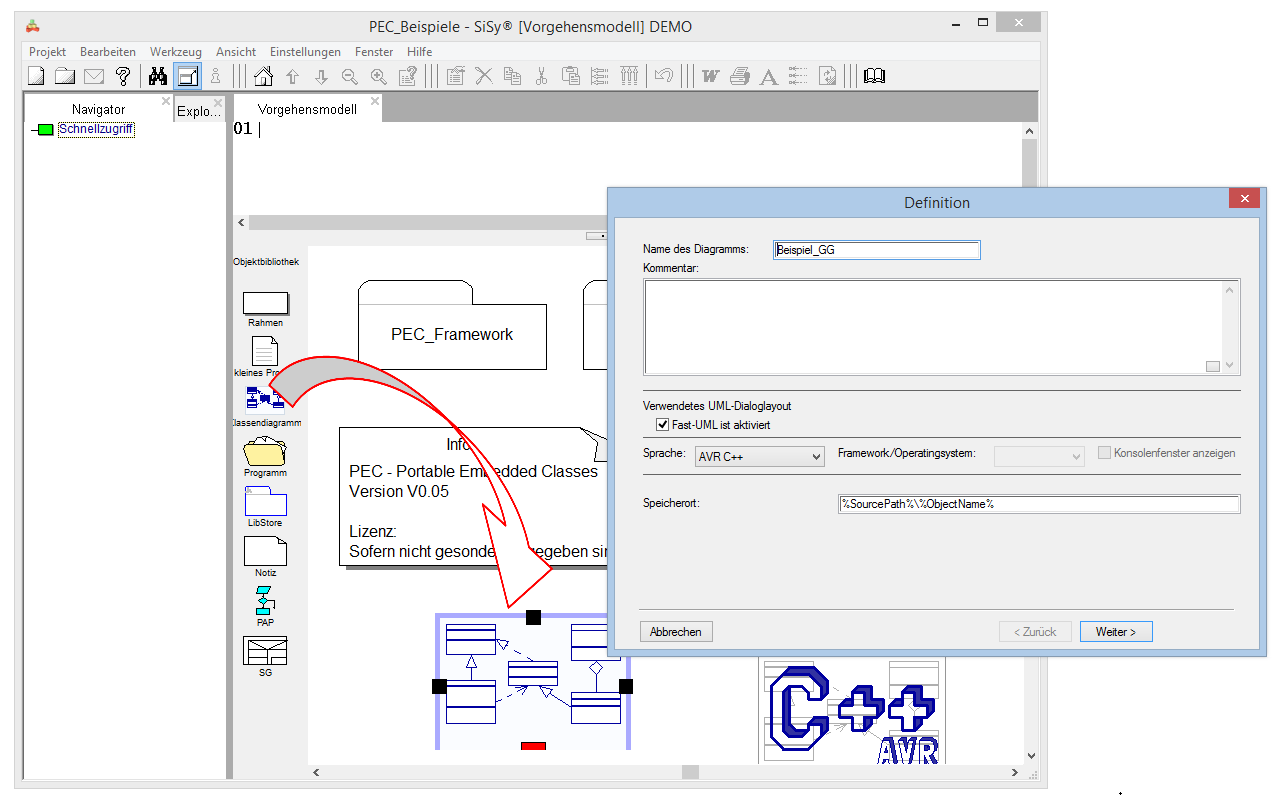Select the Rahmen object in Objektbibliothek
1281x808 pixels.
point(265,303)
